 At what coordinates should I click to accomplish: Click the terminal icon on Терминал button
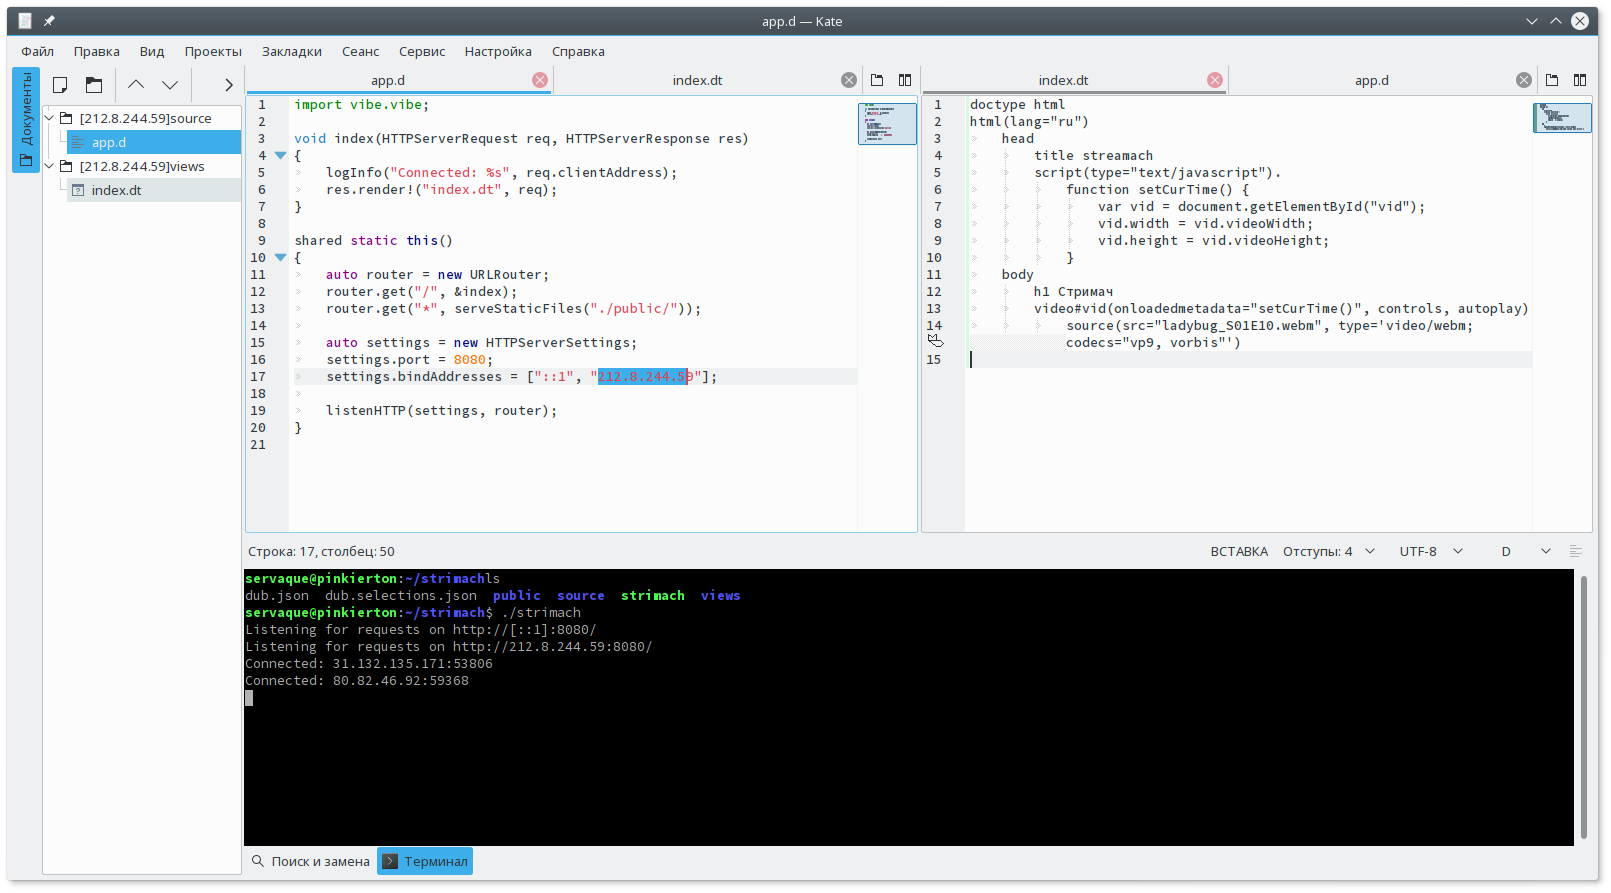391,861
